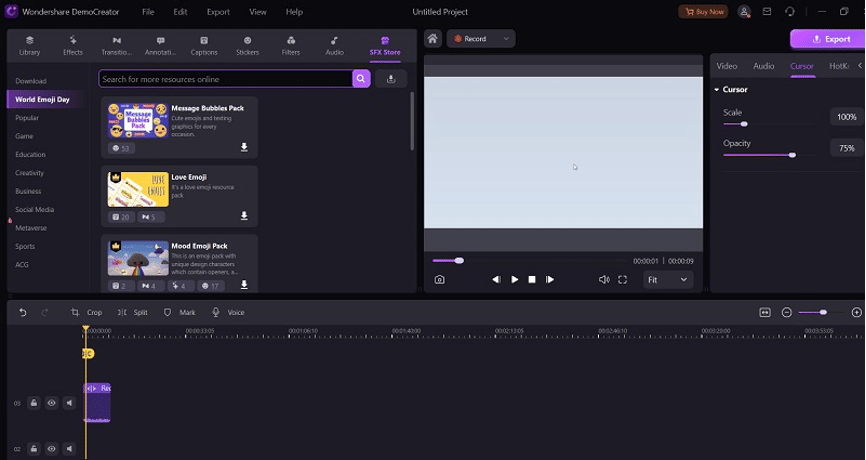
Task: Click the preview volume icon
Action: (x=604, y=280)
